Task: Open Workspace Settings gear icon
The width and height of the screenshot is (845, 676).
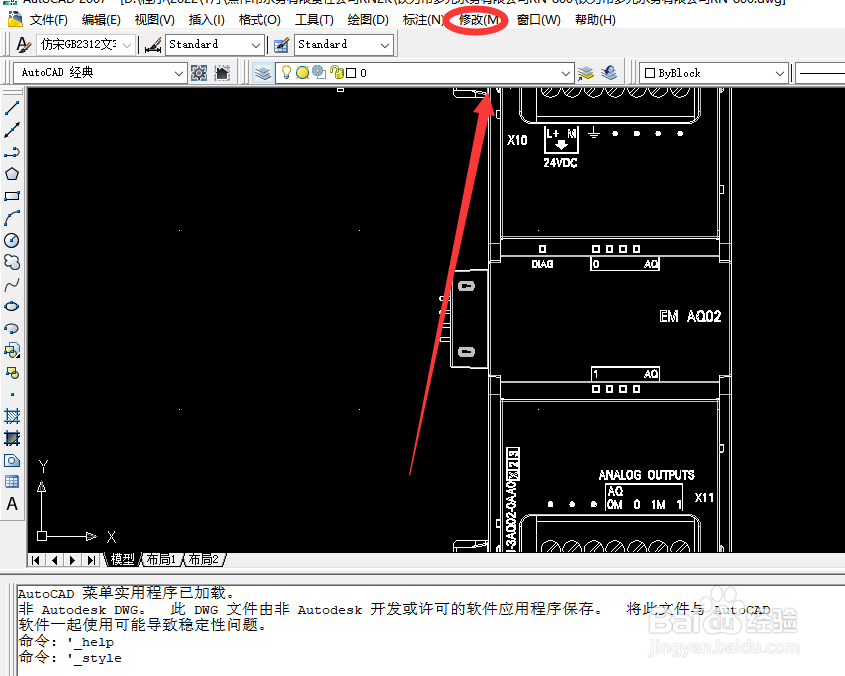Action: (199, 73)
